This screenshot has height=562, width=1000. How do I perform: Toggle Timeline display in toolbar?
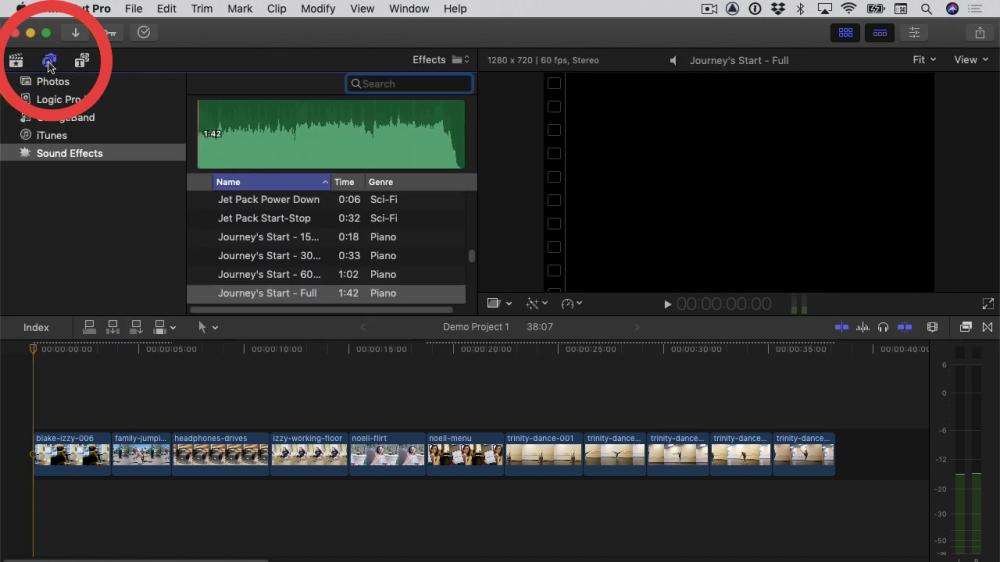click(x=879, y=33)
